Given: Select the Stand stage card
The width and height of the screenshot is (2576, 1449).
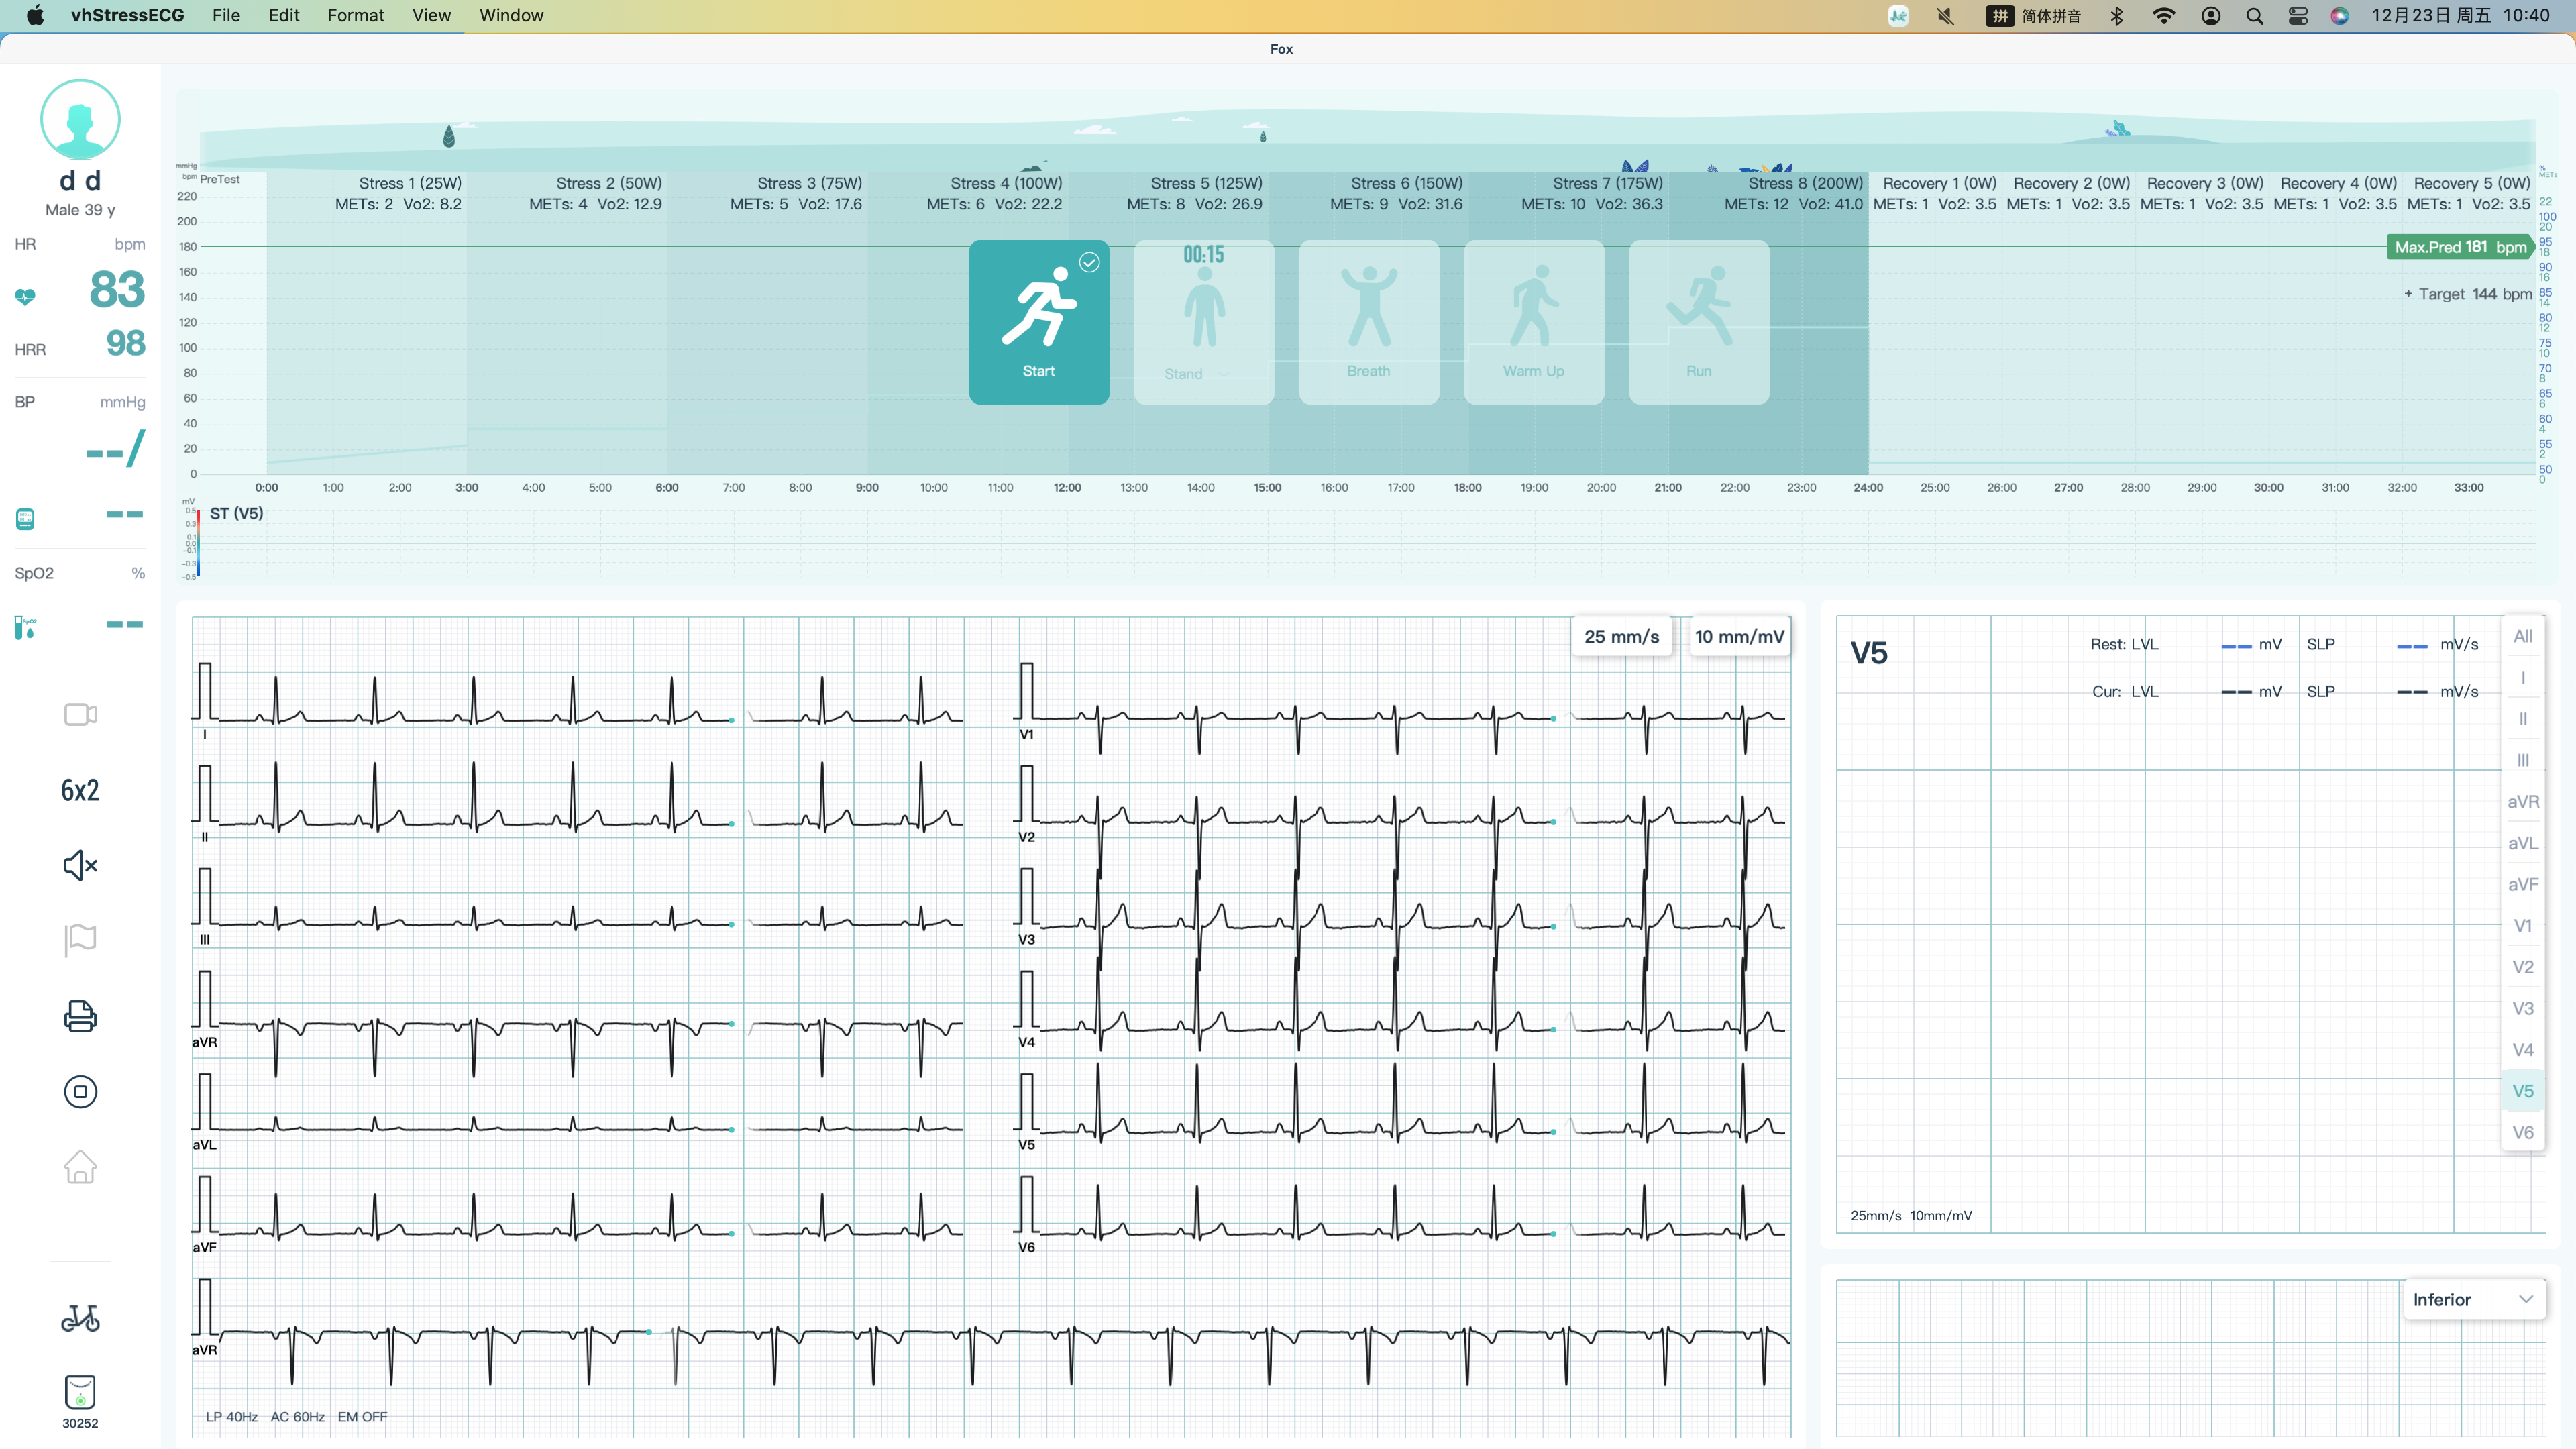Looking at the screenshot, I should 1203,322.
